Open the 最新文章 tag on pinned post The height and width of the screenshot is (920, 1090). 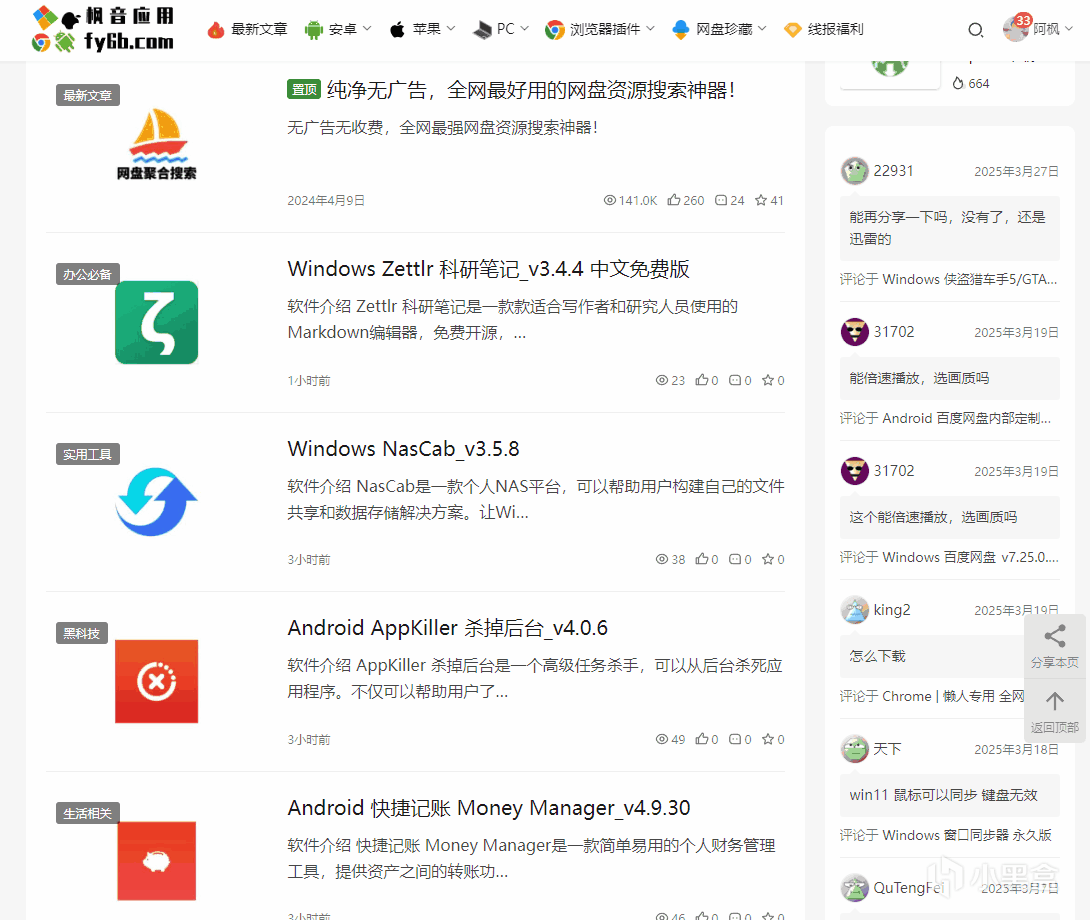(88, 95)
